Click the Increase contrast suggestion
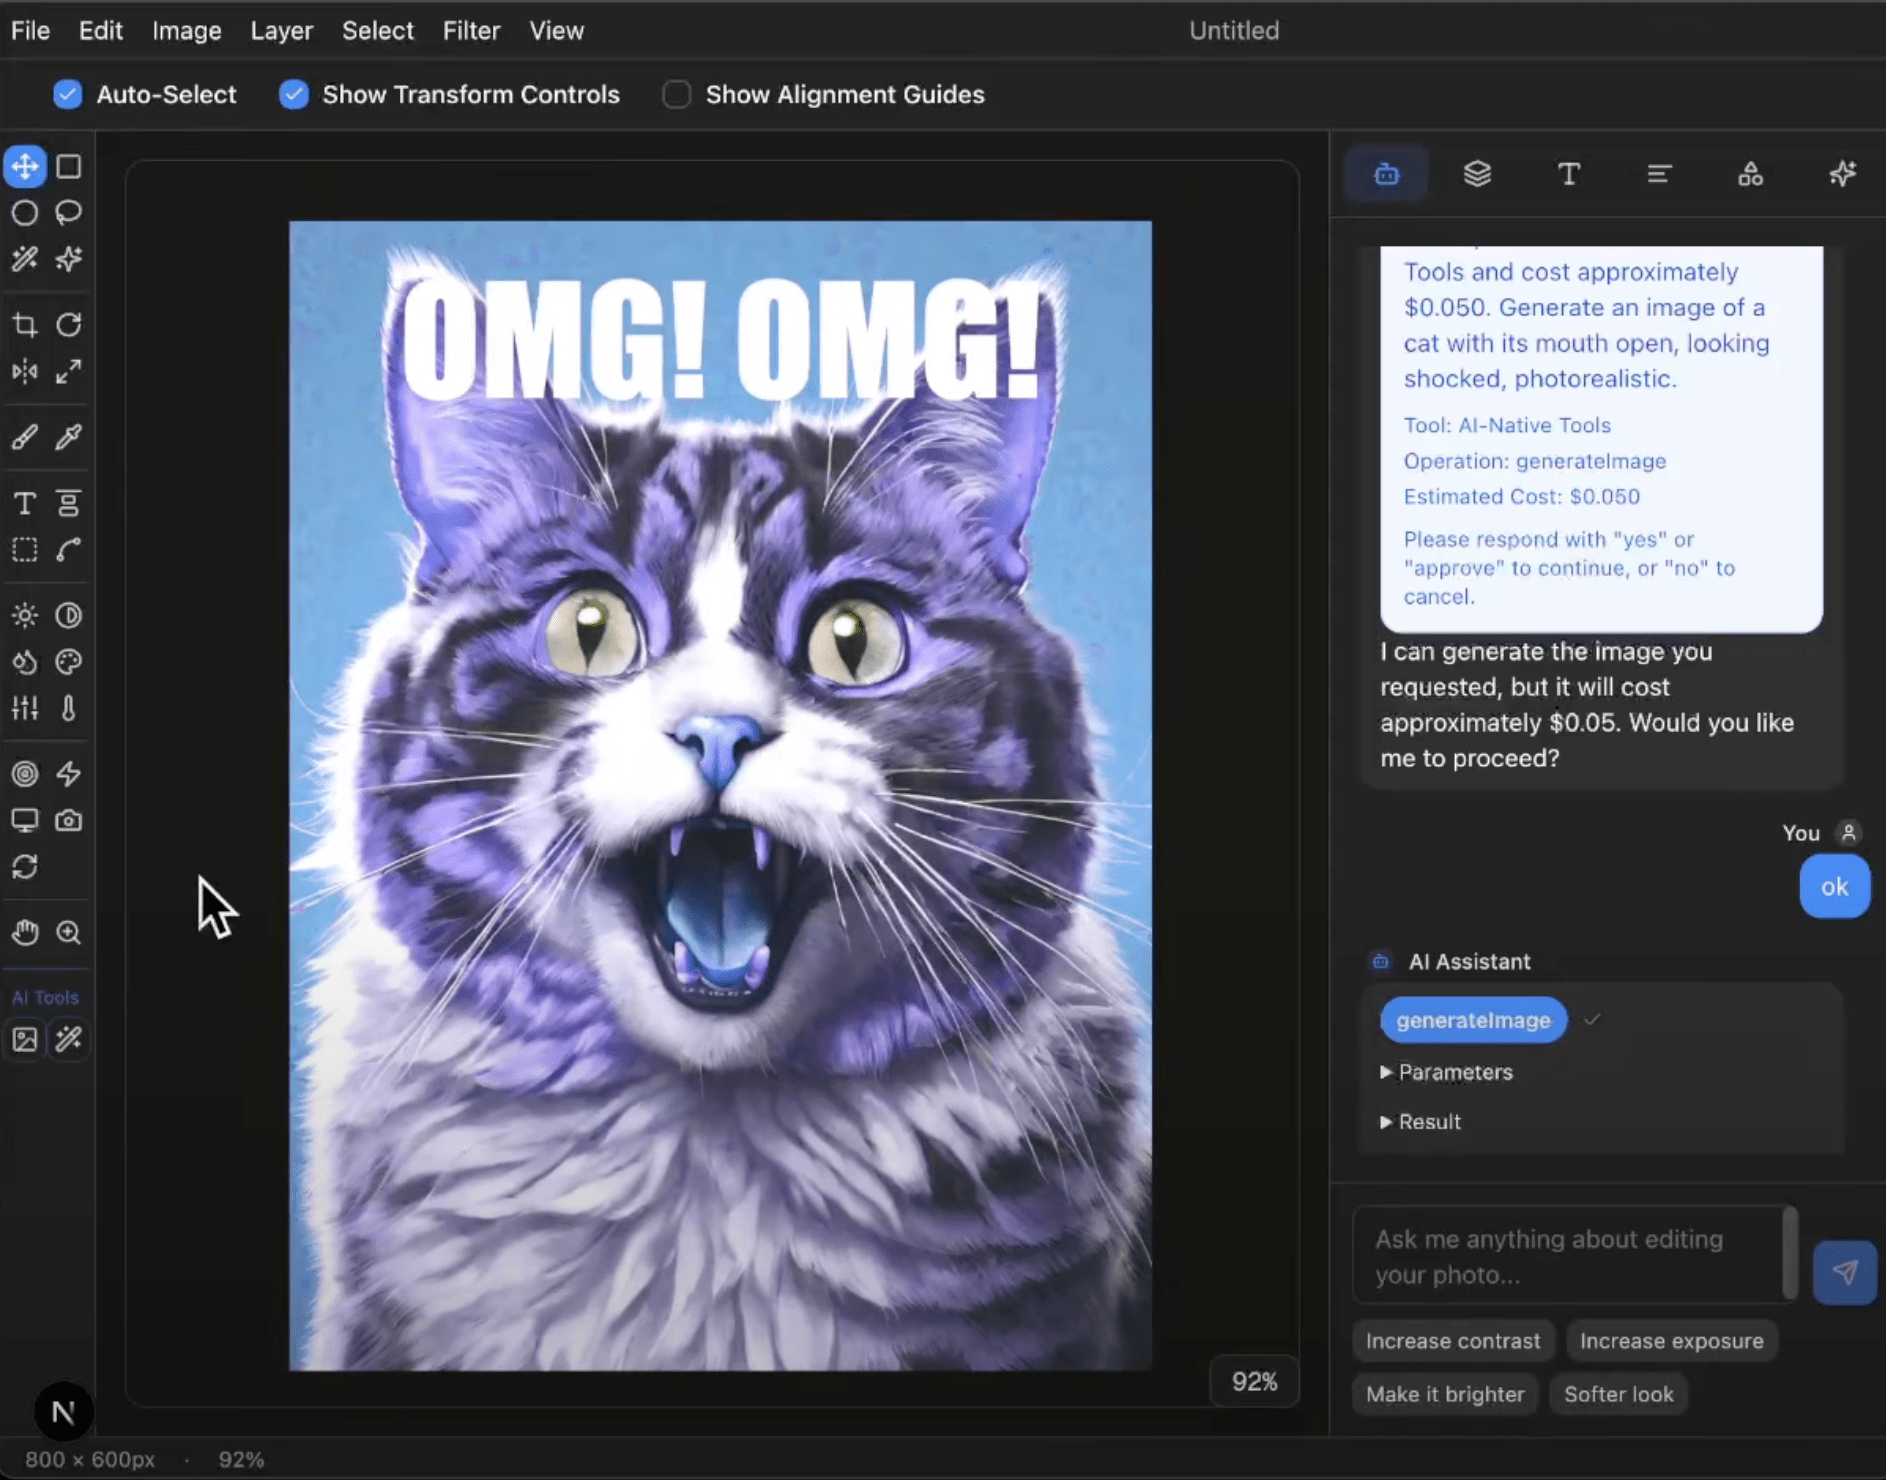Viewport: 1886px width, 1480px height. coord(1452,1341)
